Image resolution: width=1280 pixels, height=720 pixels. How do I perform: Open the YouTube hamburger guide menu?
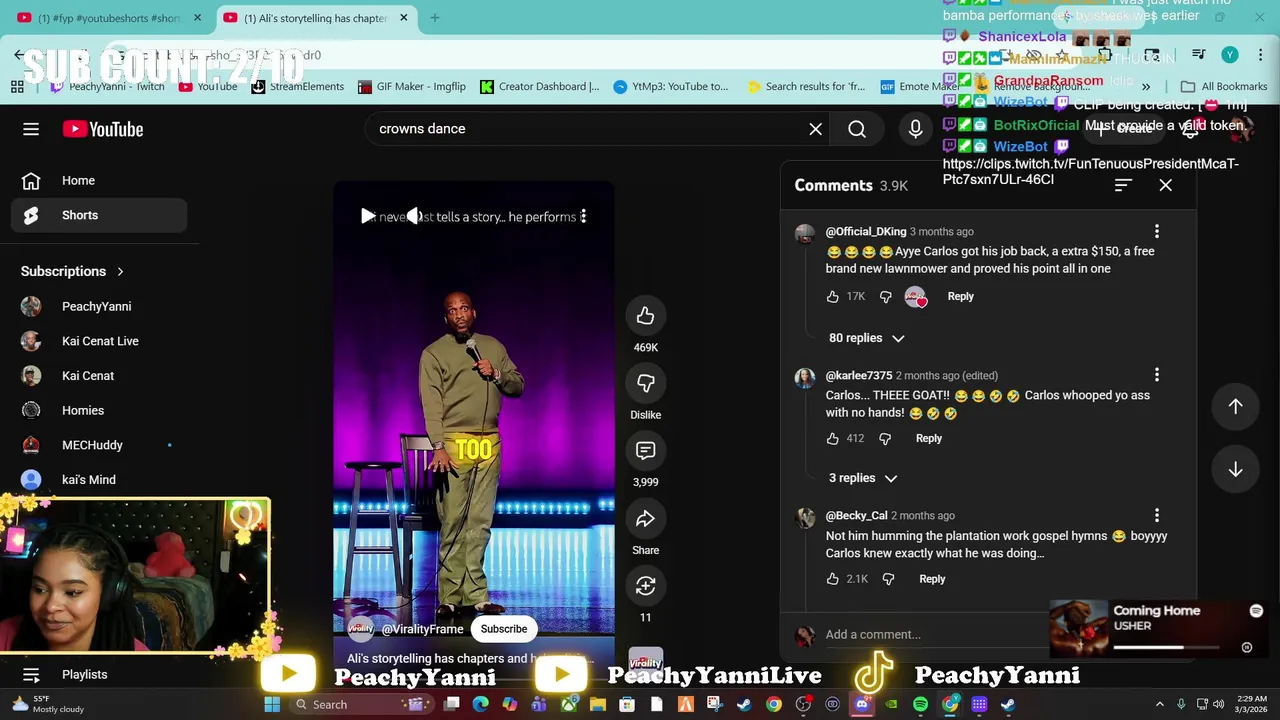pyautogui.click(x=31, y=129)
